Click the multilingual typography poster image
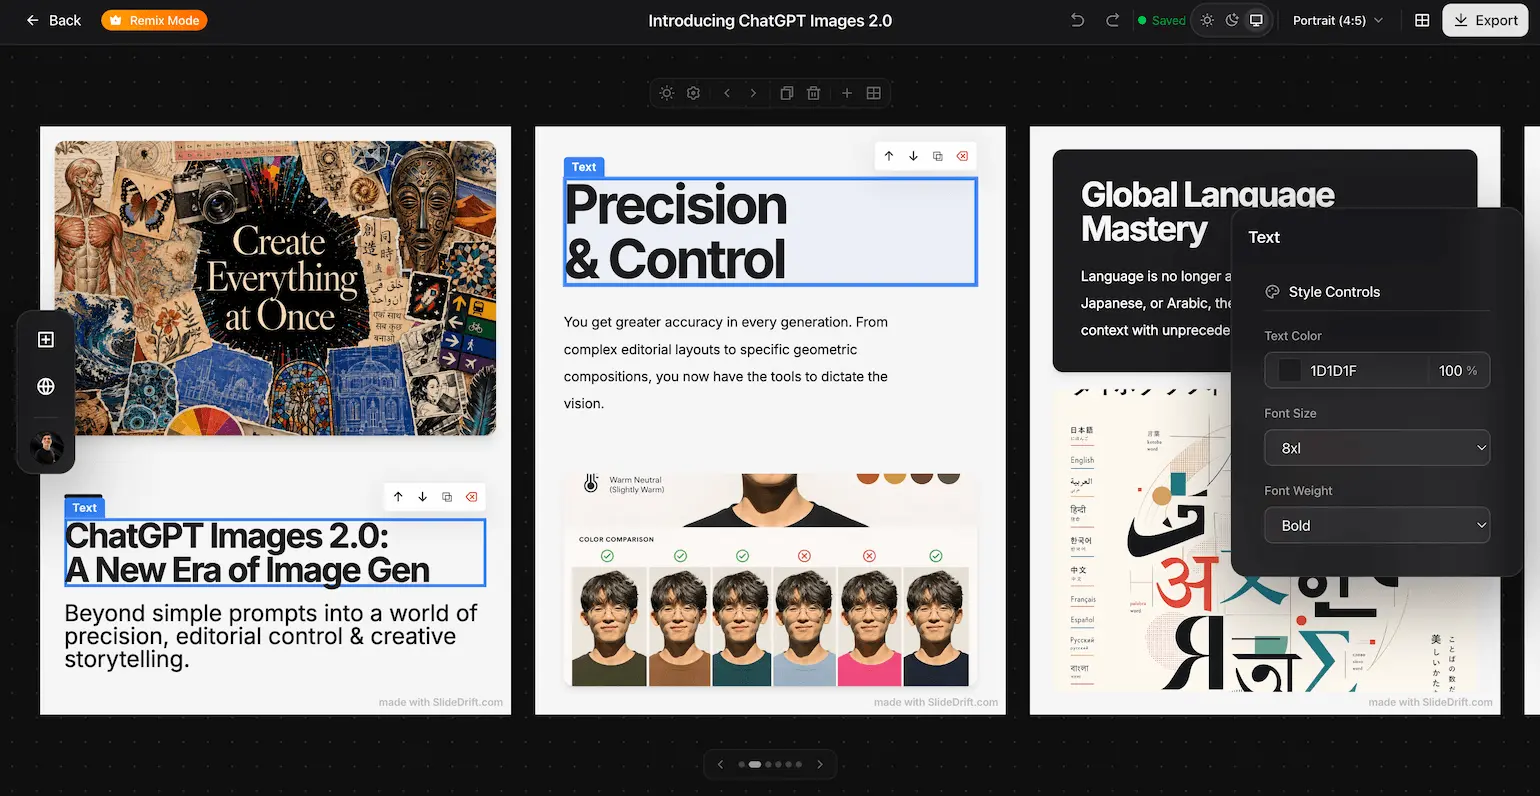This screenshot has width=1540, height=796. (x=1265, y=540)
